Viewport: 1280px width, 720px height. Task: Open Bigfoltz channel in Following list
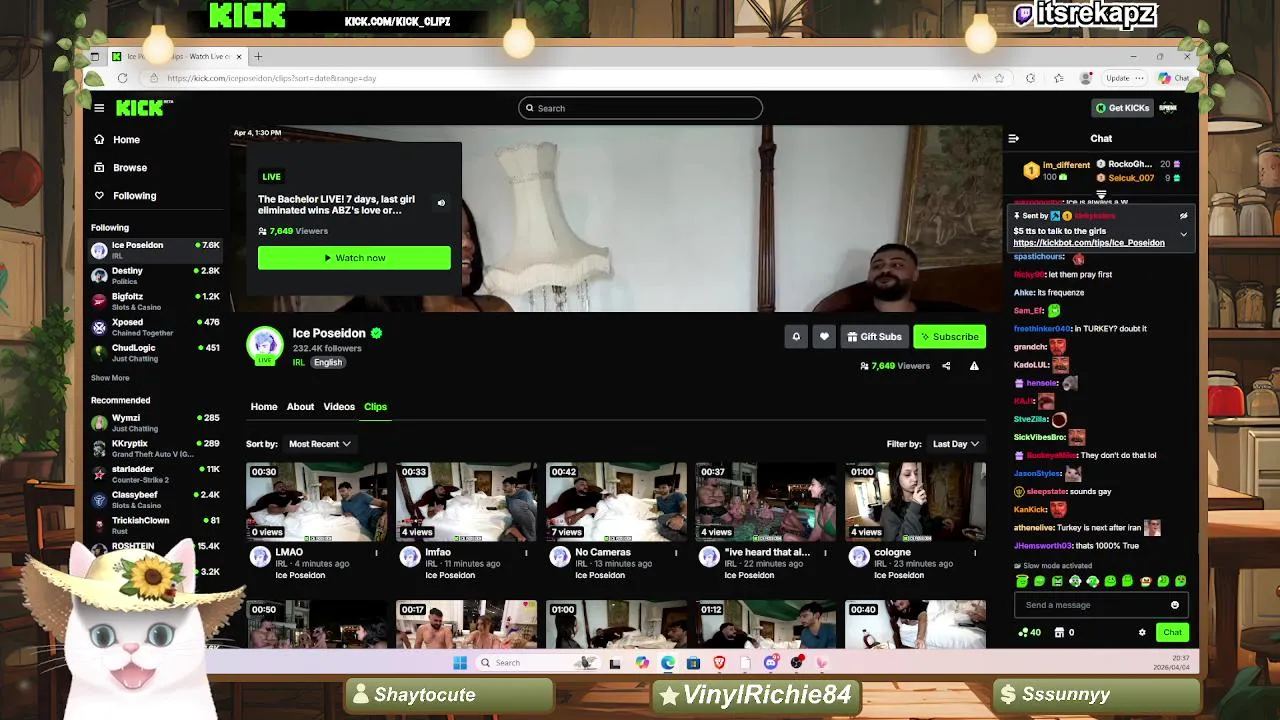coord(155,301)
